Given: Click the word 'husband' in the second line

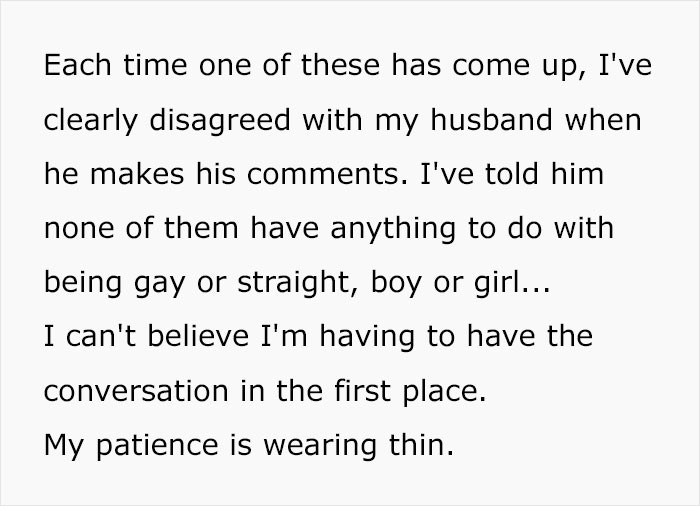Looking at the screenshot, I should point(491,120).
